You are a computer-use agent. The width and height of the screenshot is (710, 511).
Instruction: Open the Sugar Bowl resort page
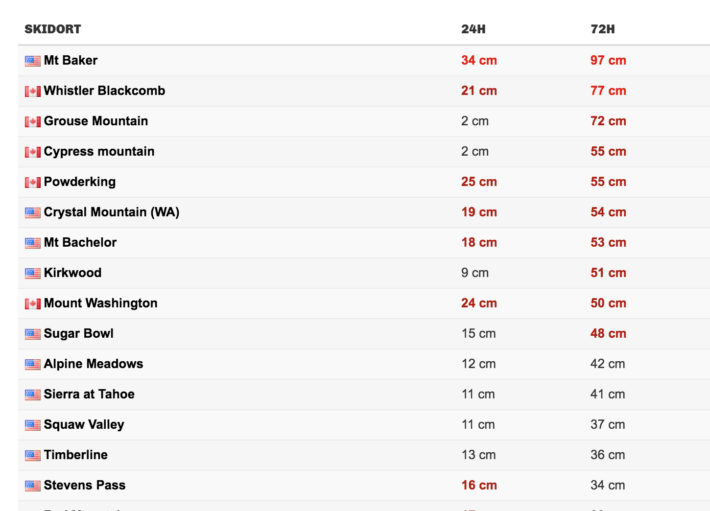tap(78, 333)
